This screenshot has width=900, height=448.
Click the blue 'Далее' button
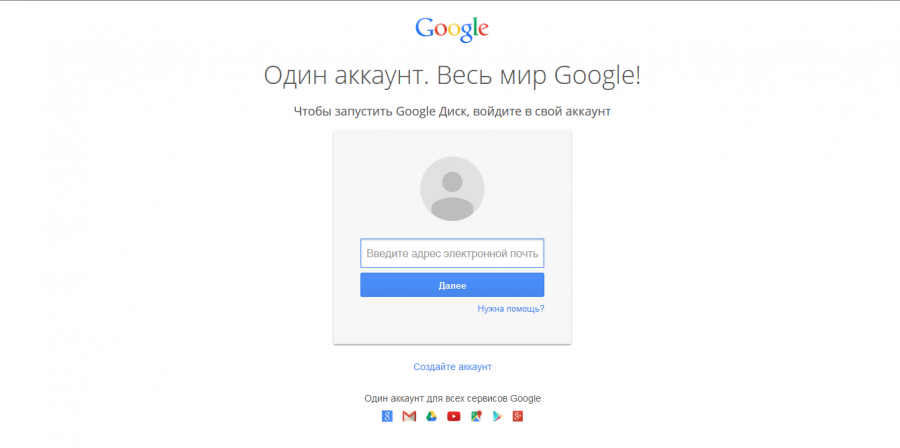click(452, 285)
